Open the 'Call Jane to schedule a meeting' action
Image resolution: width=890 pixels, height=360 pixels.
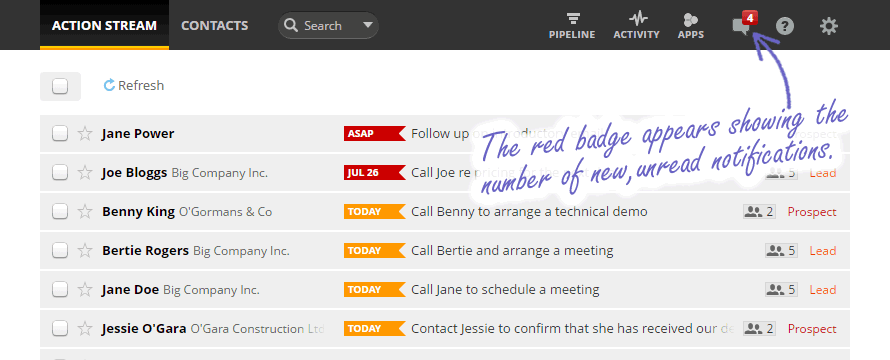coord(505,290)
